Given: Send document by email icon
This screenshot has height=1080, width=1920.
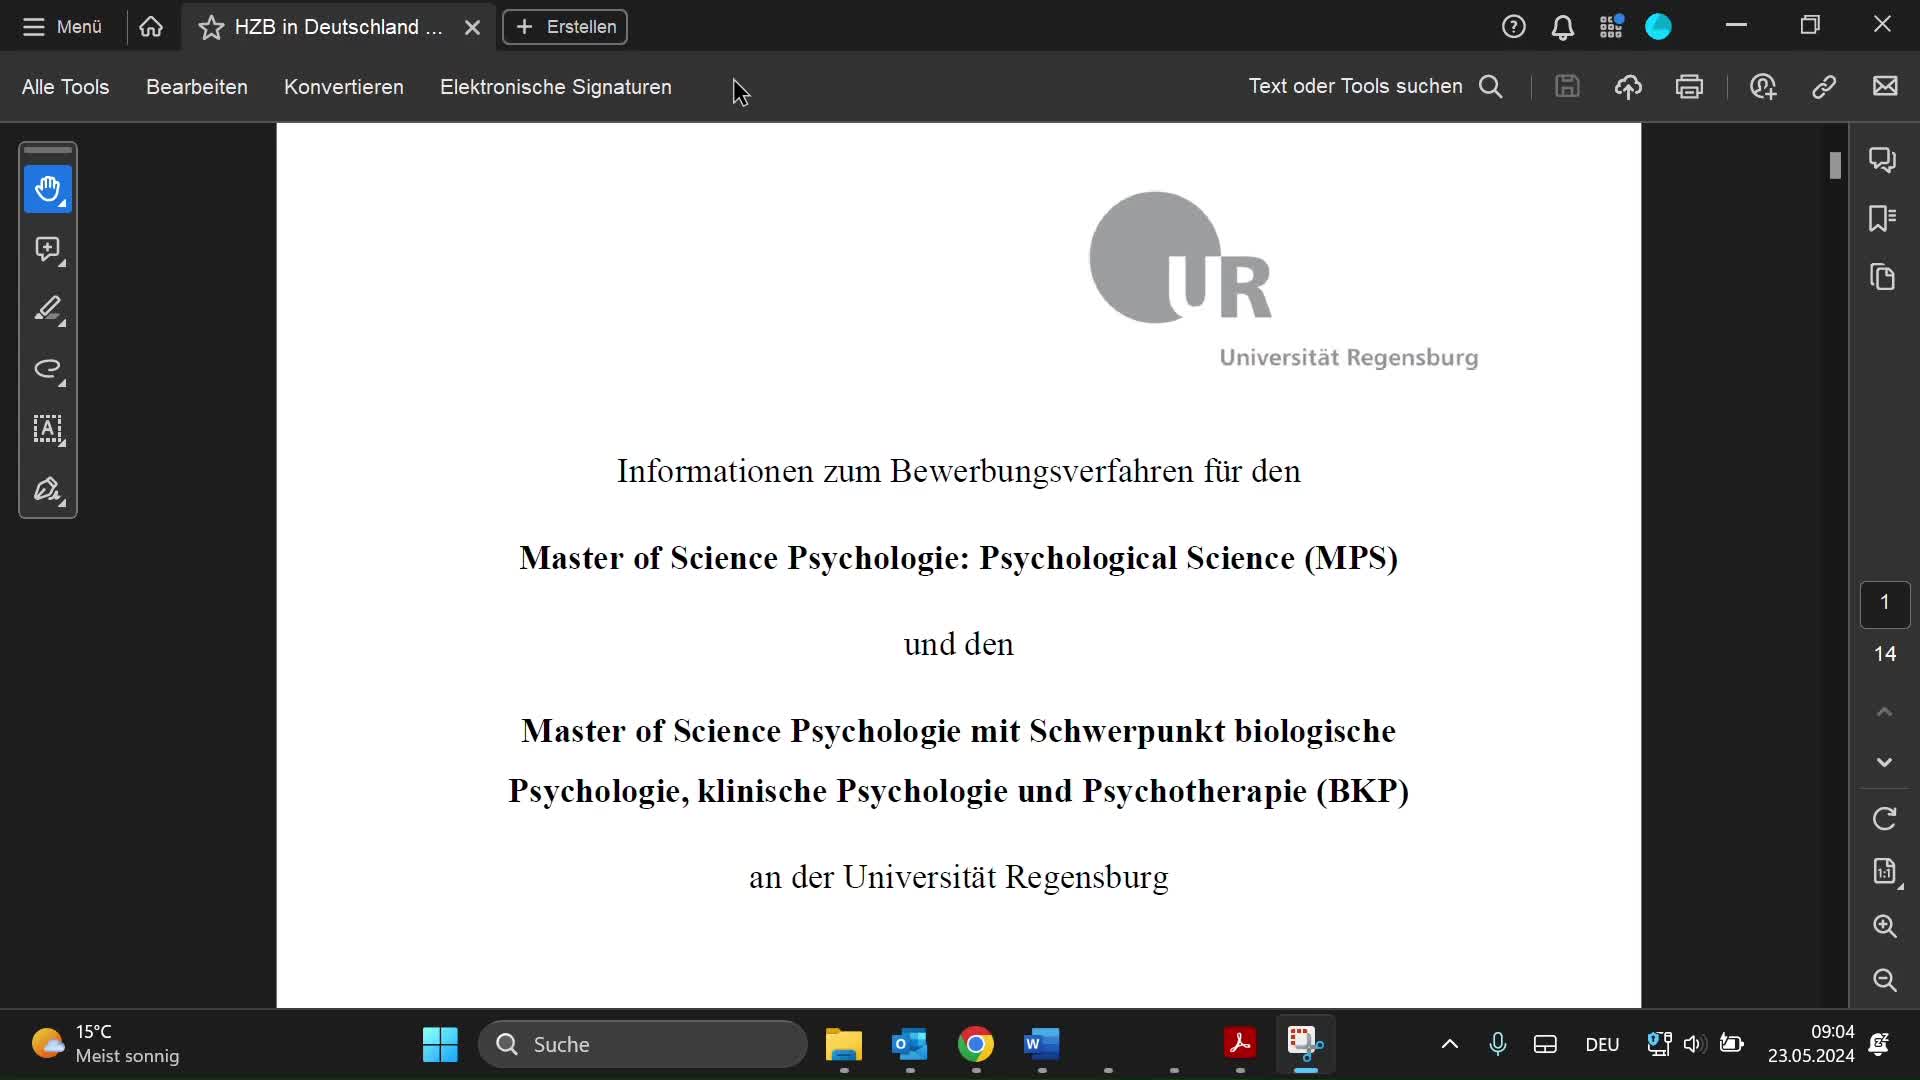Looking at the screenshot, I should pyautogui.click(x=1885, y=87).
